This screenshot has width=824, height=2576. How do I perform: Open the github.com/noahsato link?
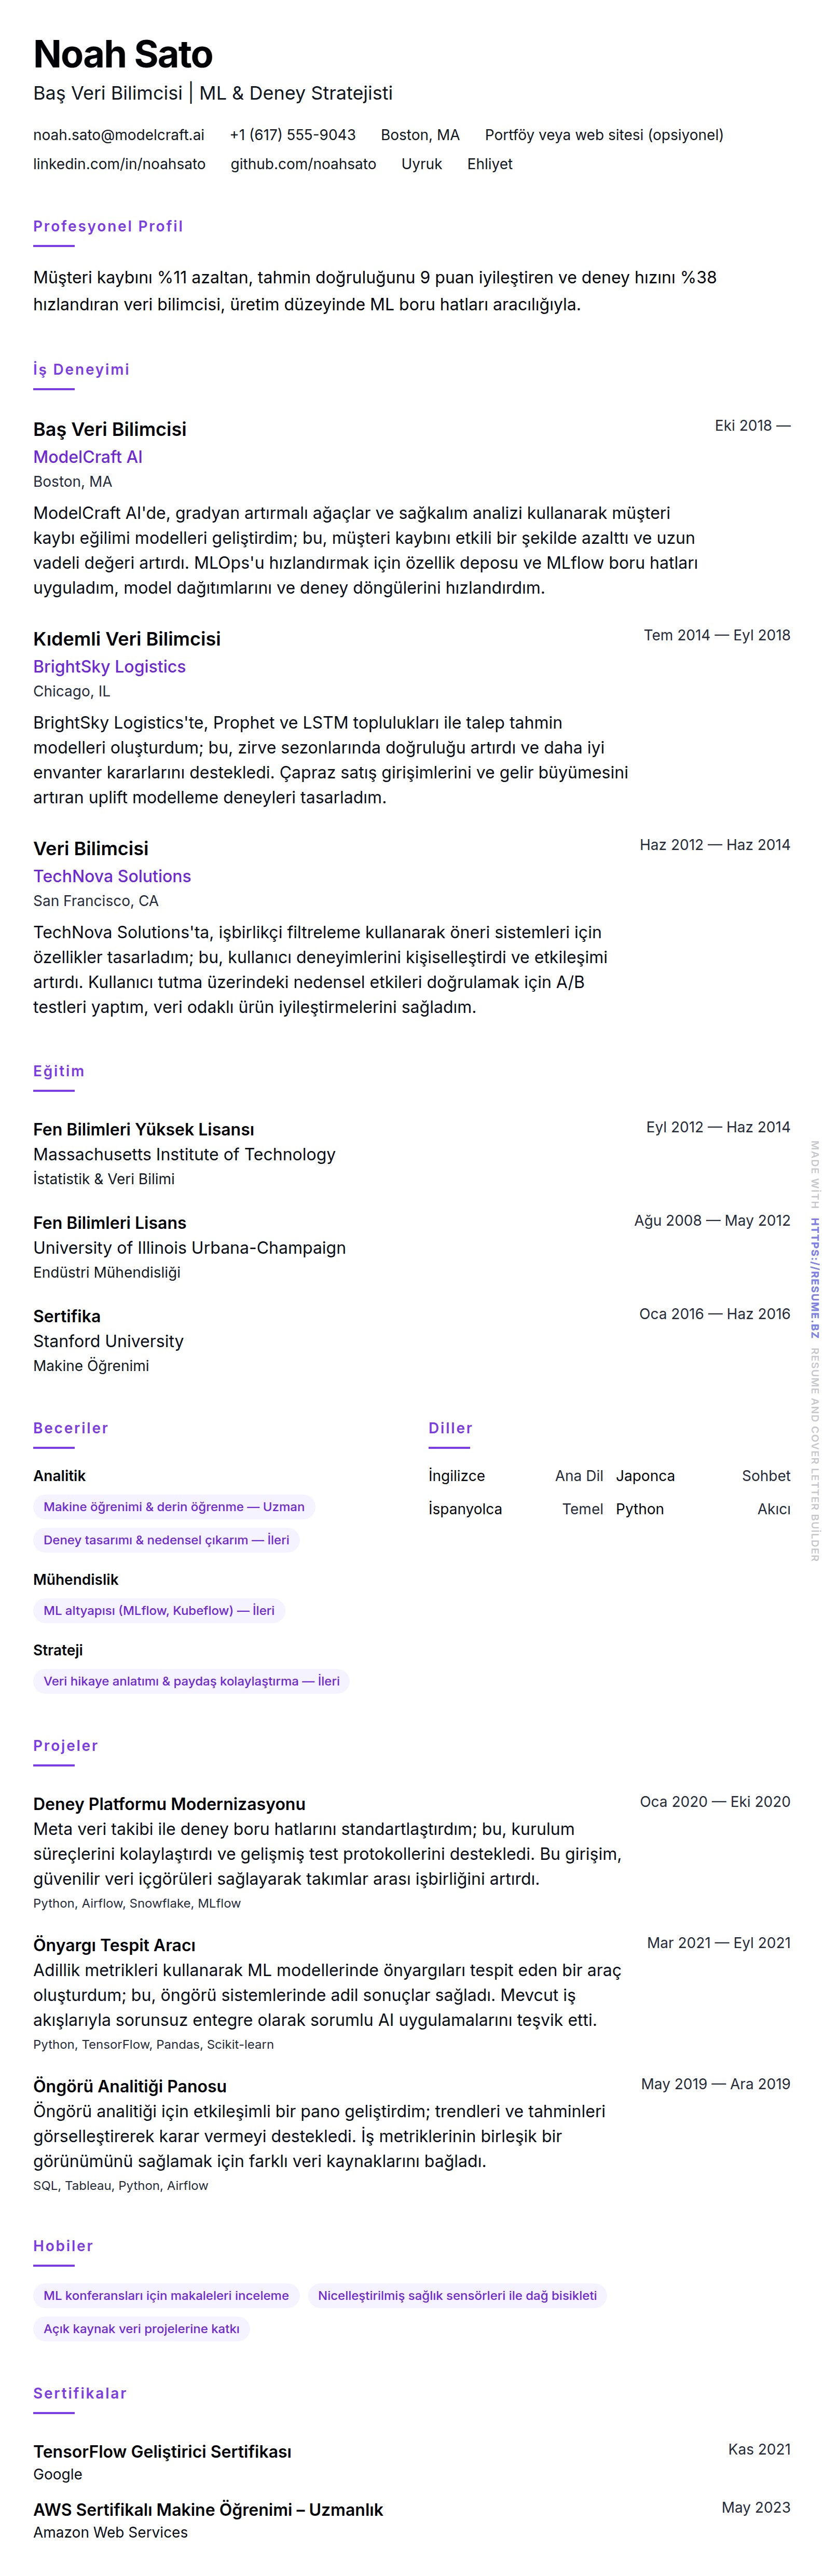(303, 164)
